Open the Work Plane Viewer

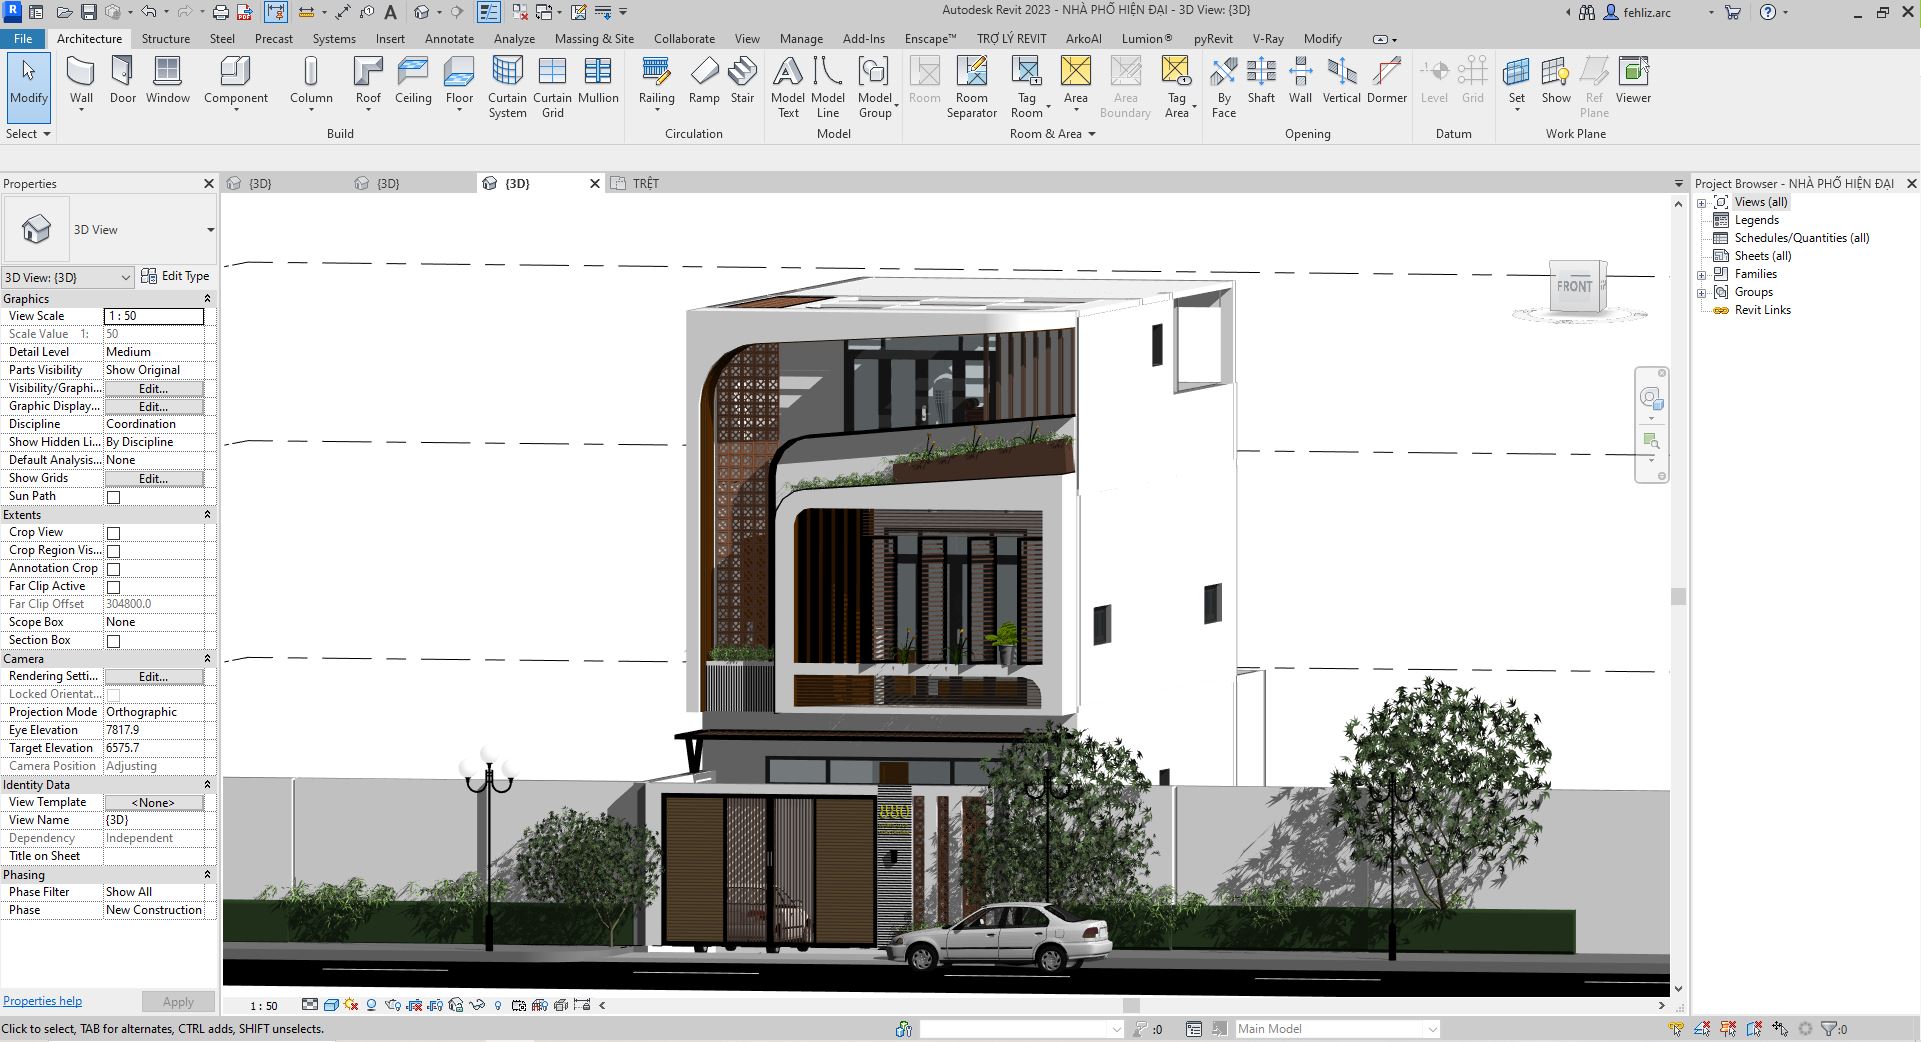[1632, 73]
